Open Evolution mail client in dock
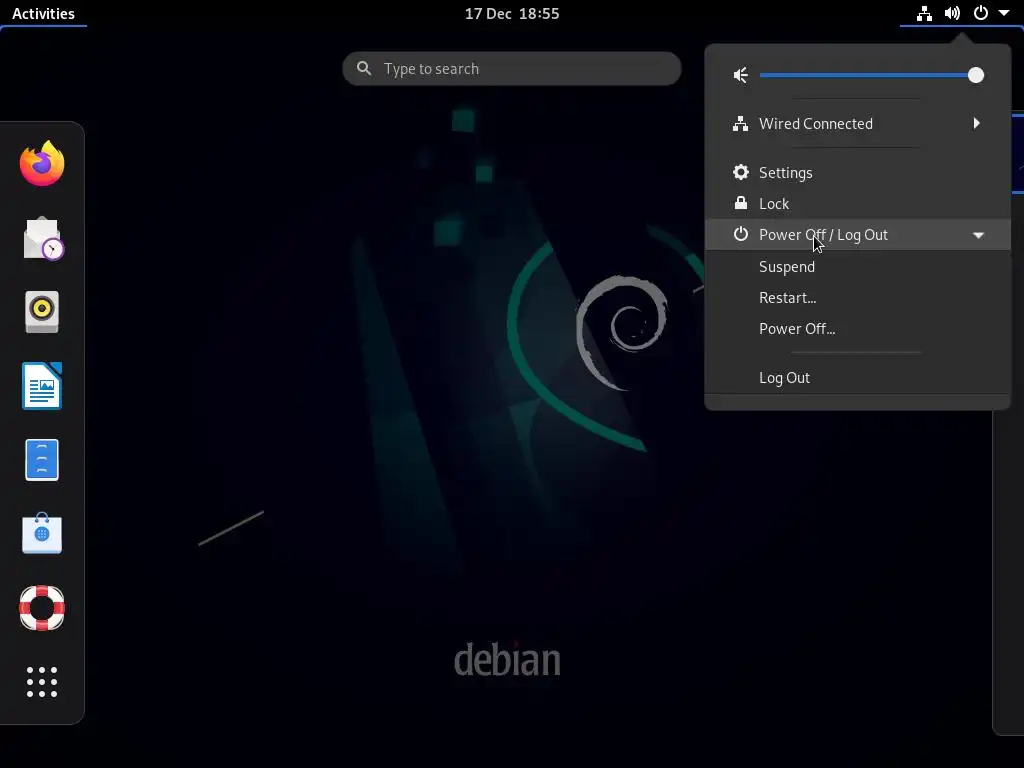This screenshot has height=768, width=1024. tap(43, 238)
